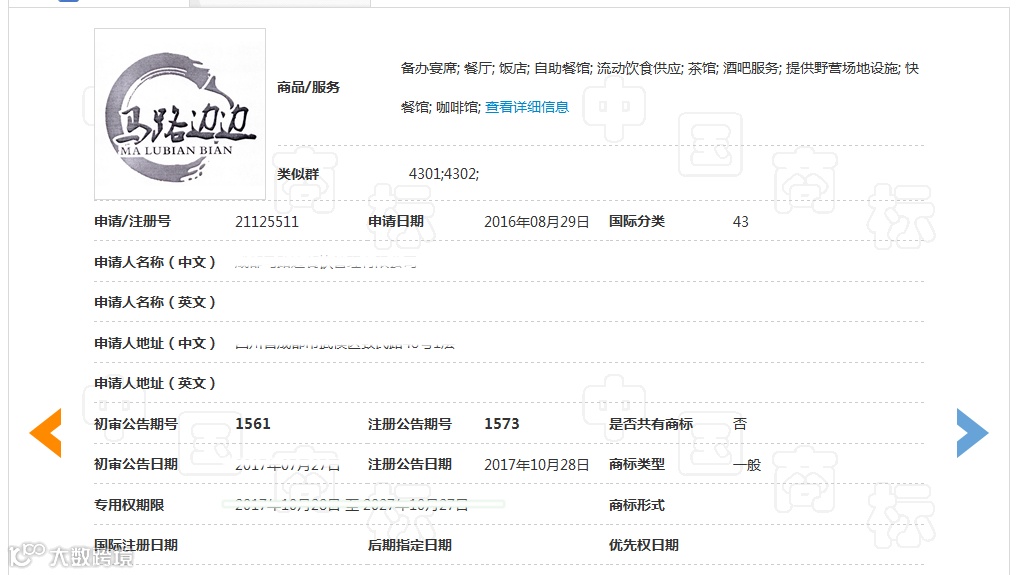
Task: Click the 申请人地址（中文） label
Action: (155, 343)
